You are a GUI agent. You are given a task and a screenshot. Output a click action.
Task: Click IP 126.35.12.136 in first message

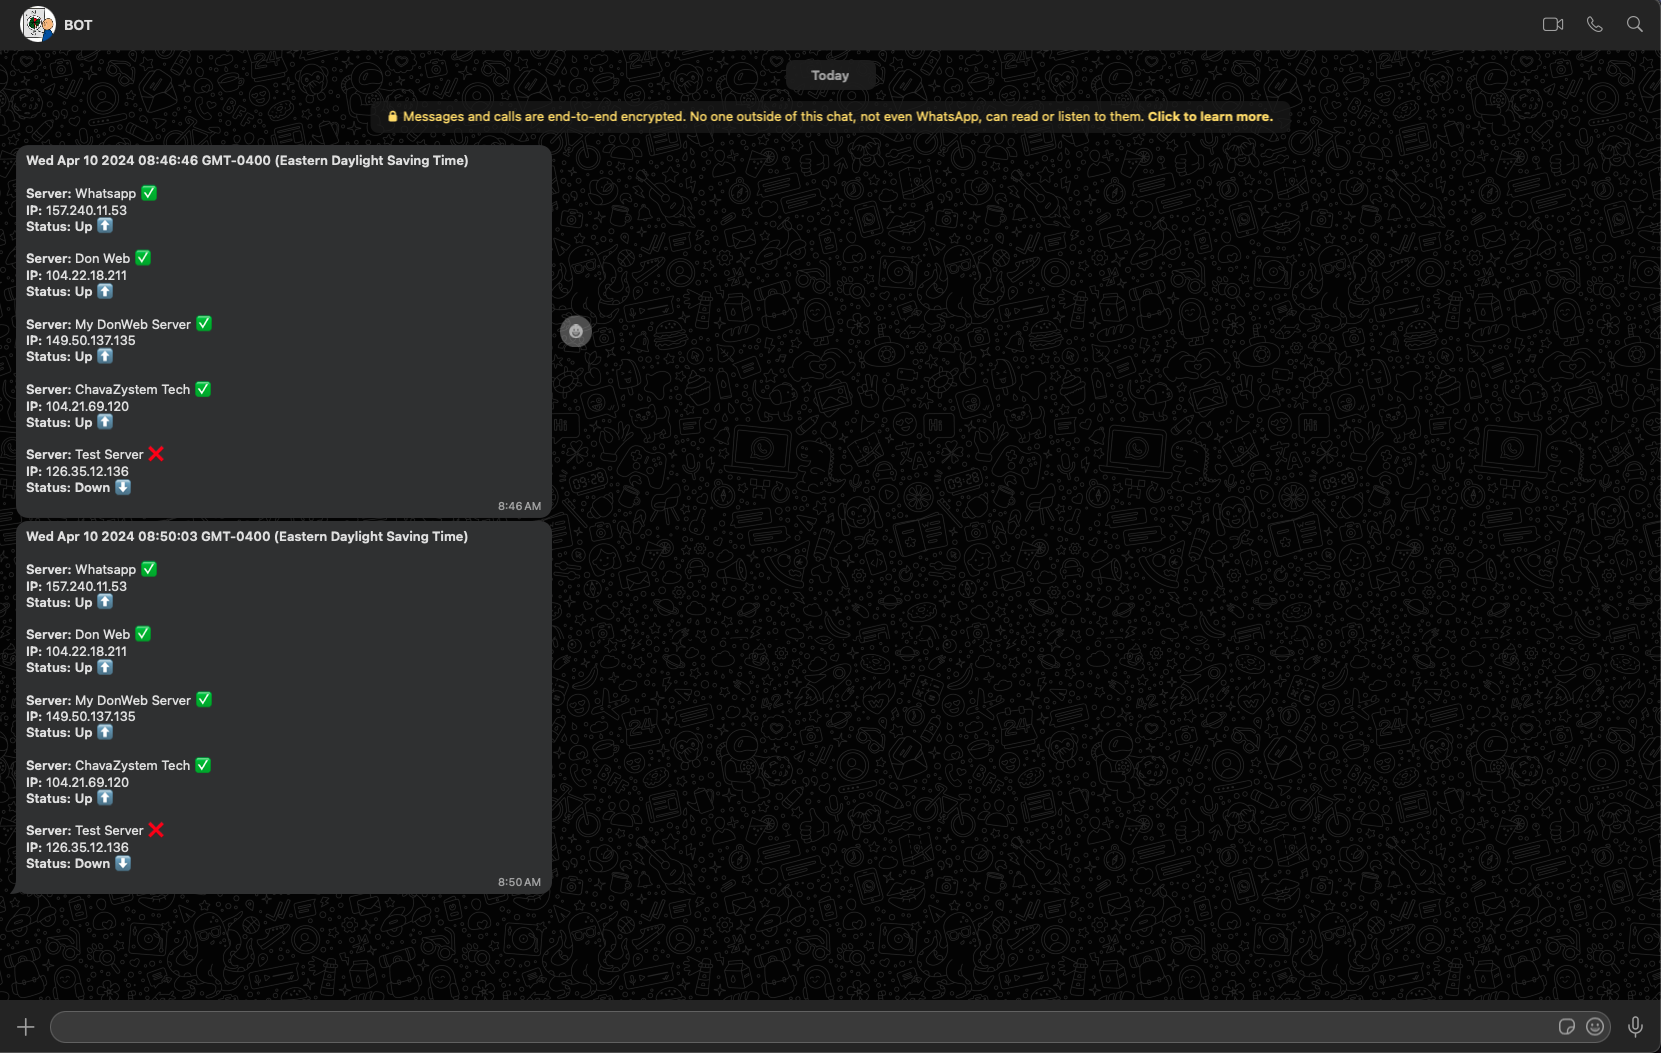(78, 472)
